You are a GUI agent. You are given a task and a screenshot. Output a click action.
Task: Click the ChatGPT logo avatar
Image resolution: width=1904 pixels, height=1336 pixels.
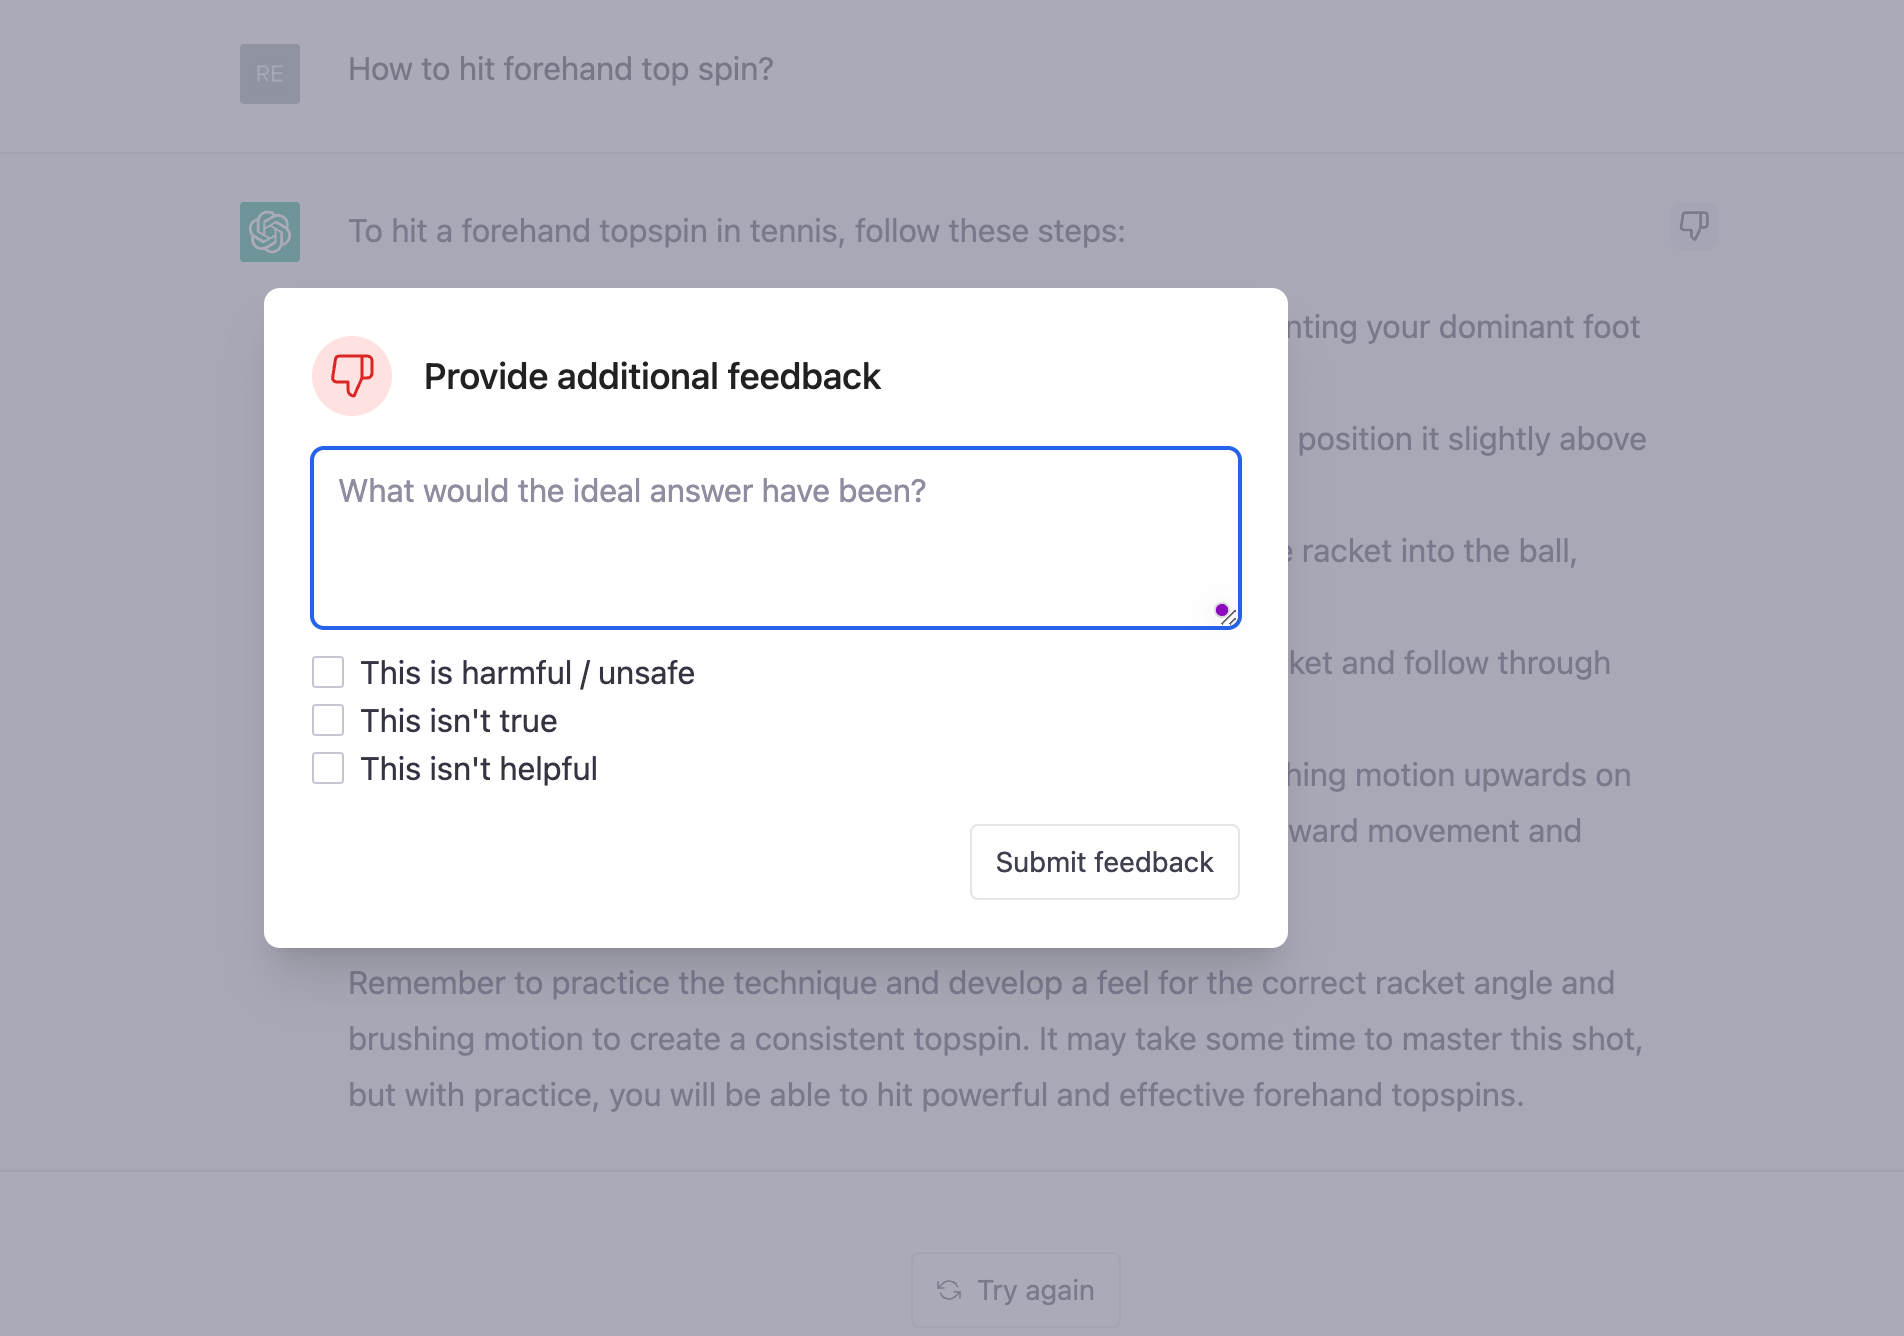coord(270,232)
